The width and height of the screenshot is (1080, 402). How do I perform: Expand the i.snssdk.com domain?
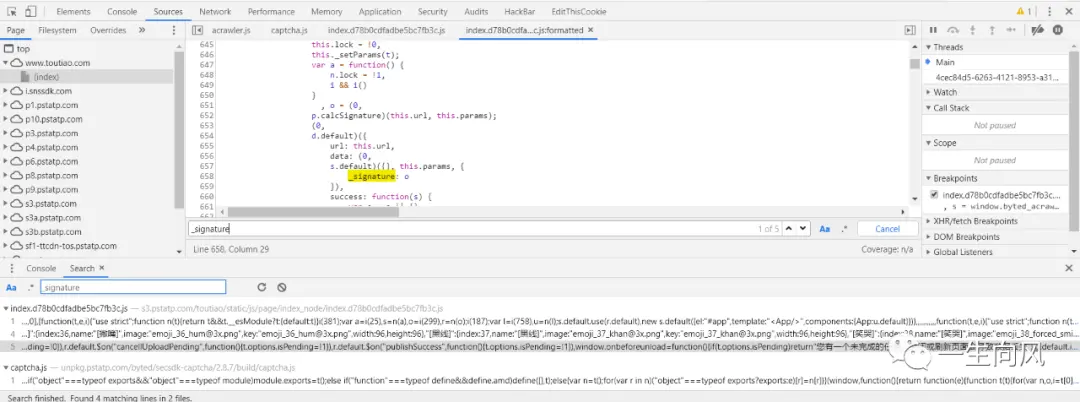(x=6, y=91)
